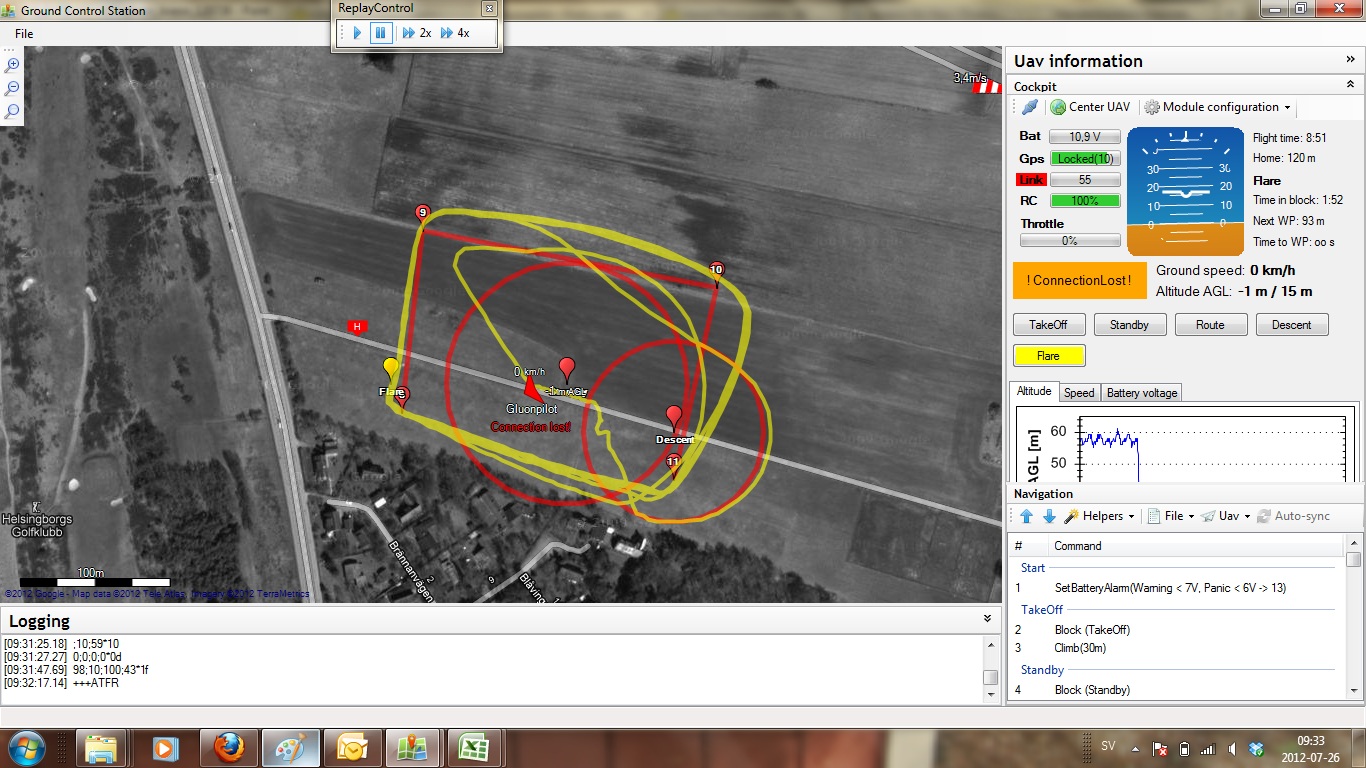Select the Block (Standby) row

(1176, 690)
